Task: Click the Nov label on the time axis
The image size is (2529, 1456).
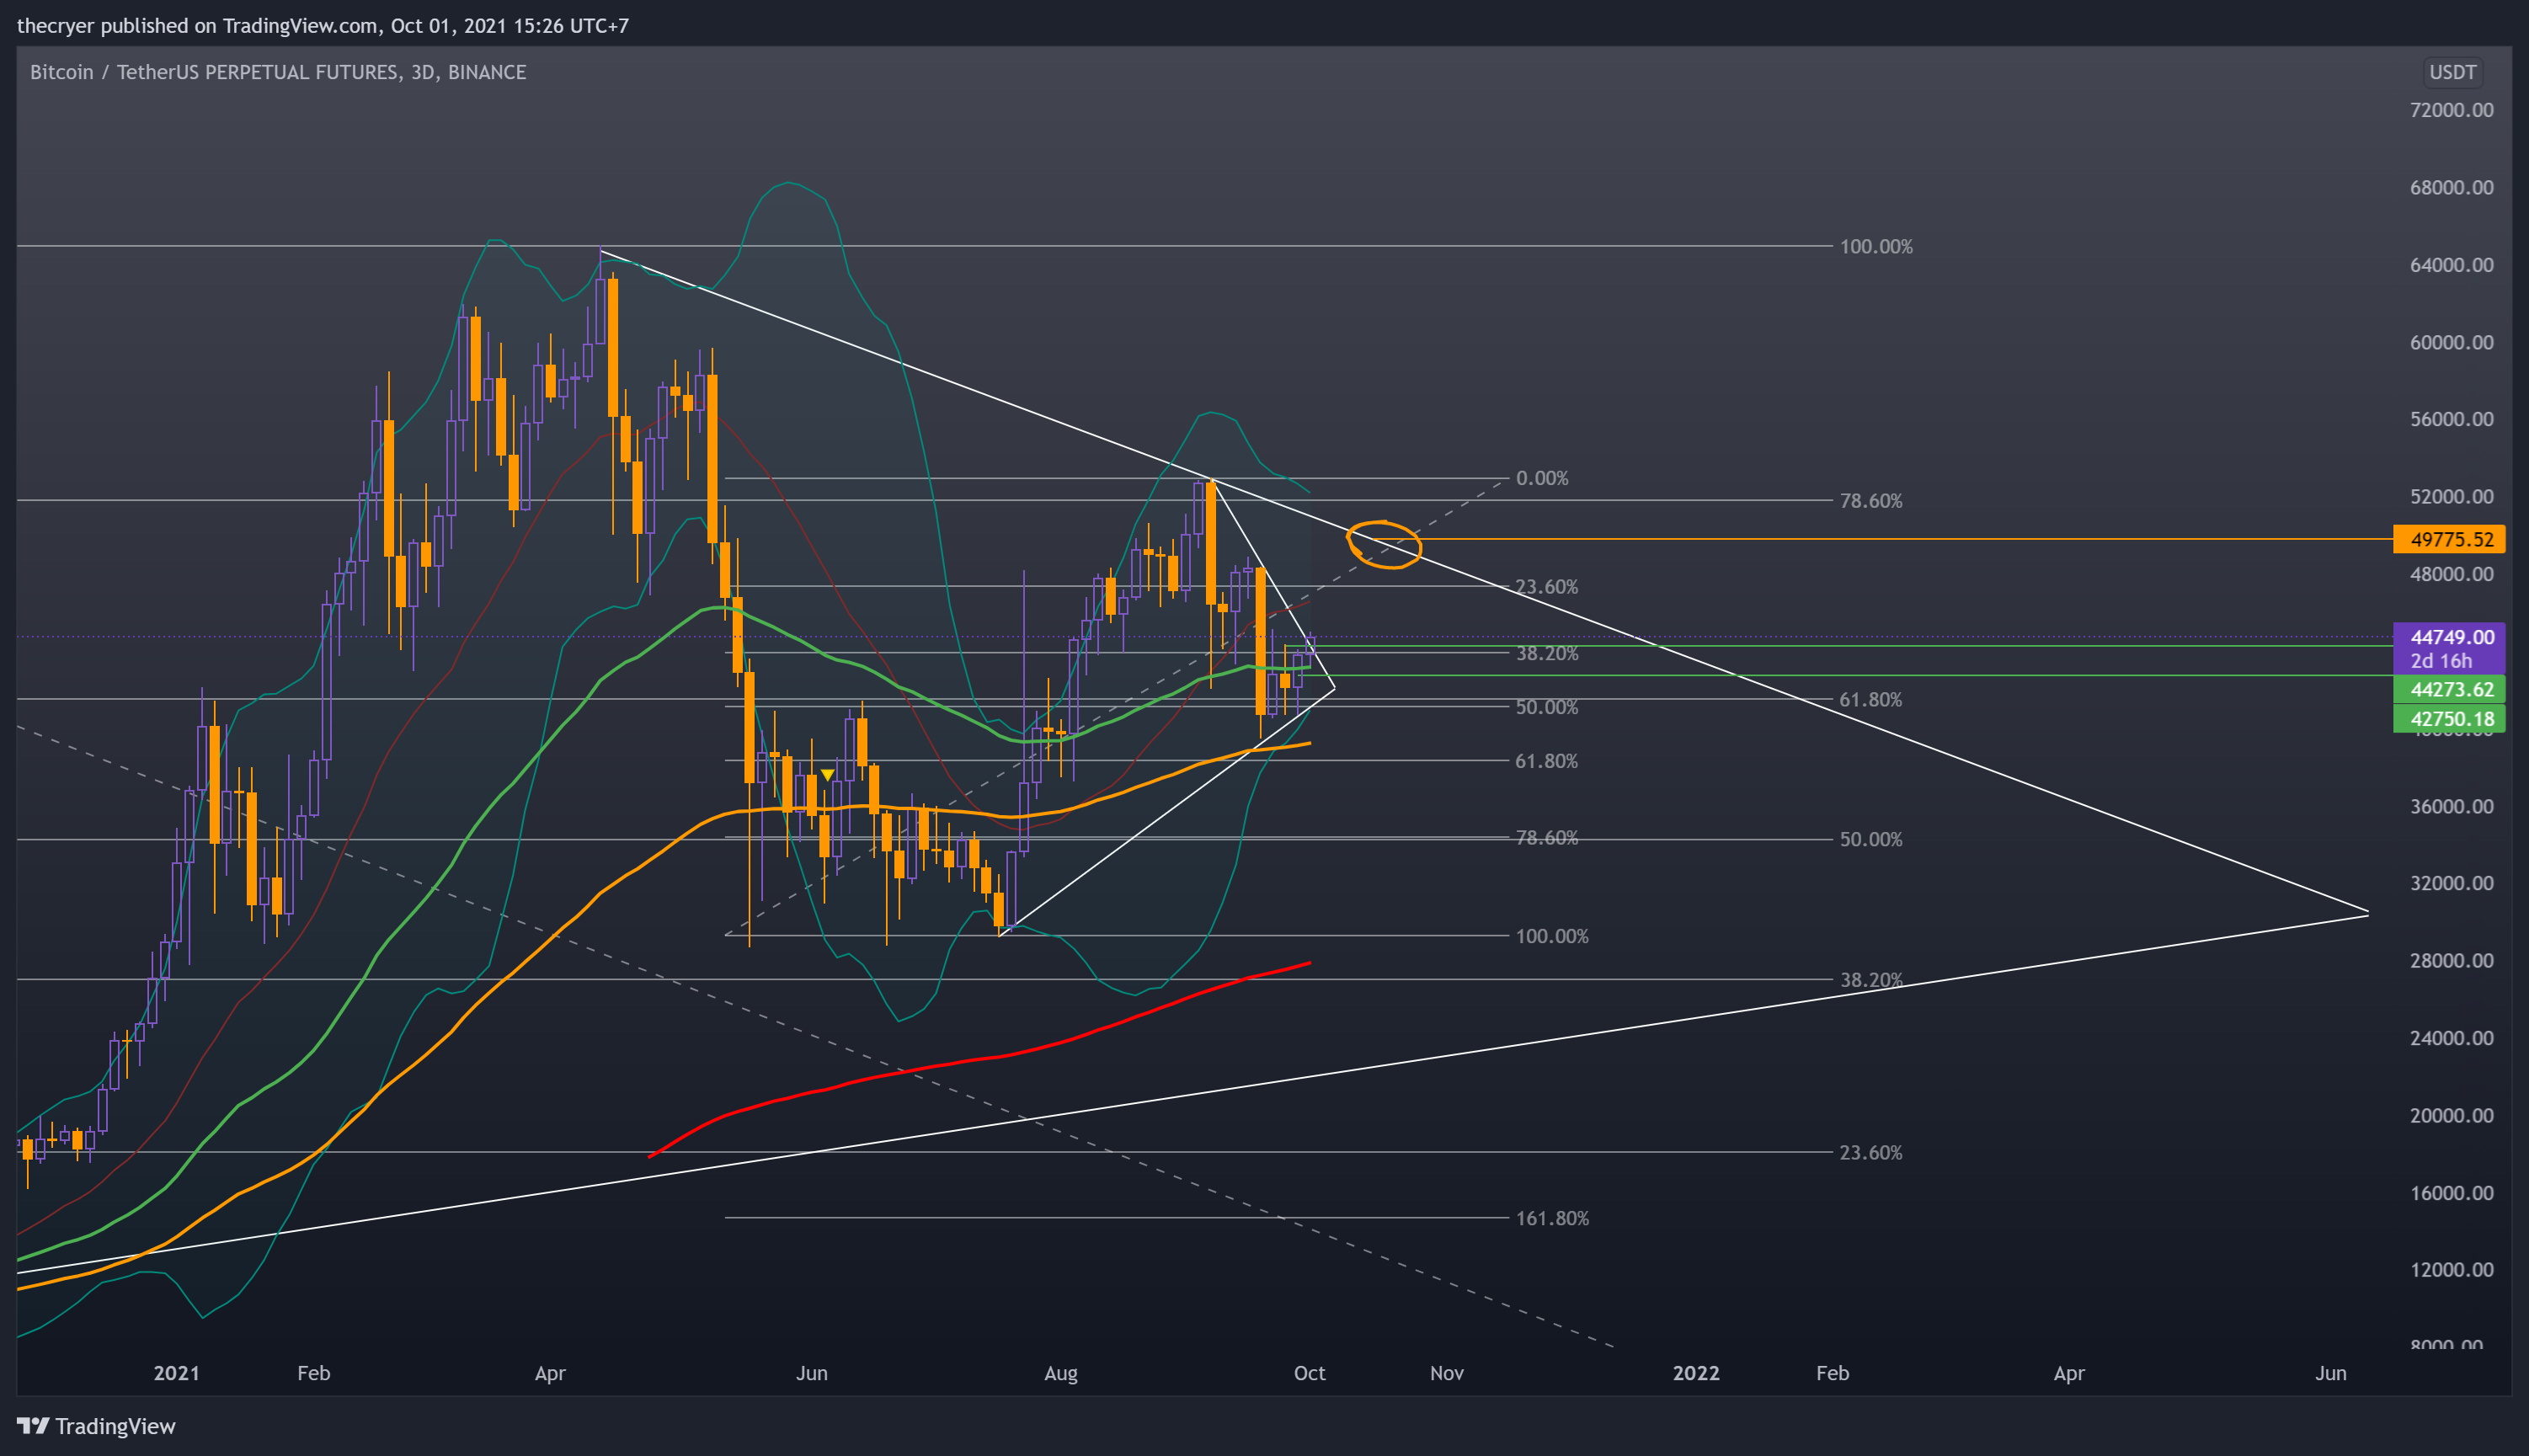Action: click(x=1447, y=1373)
